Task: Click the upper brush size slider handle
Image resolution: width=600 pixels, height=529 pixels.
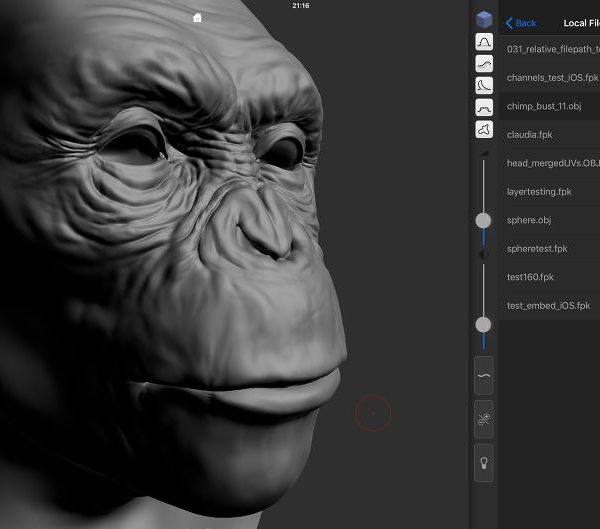Action: click(x=483, y=220)
